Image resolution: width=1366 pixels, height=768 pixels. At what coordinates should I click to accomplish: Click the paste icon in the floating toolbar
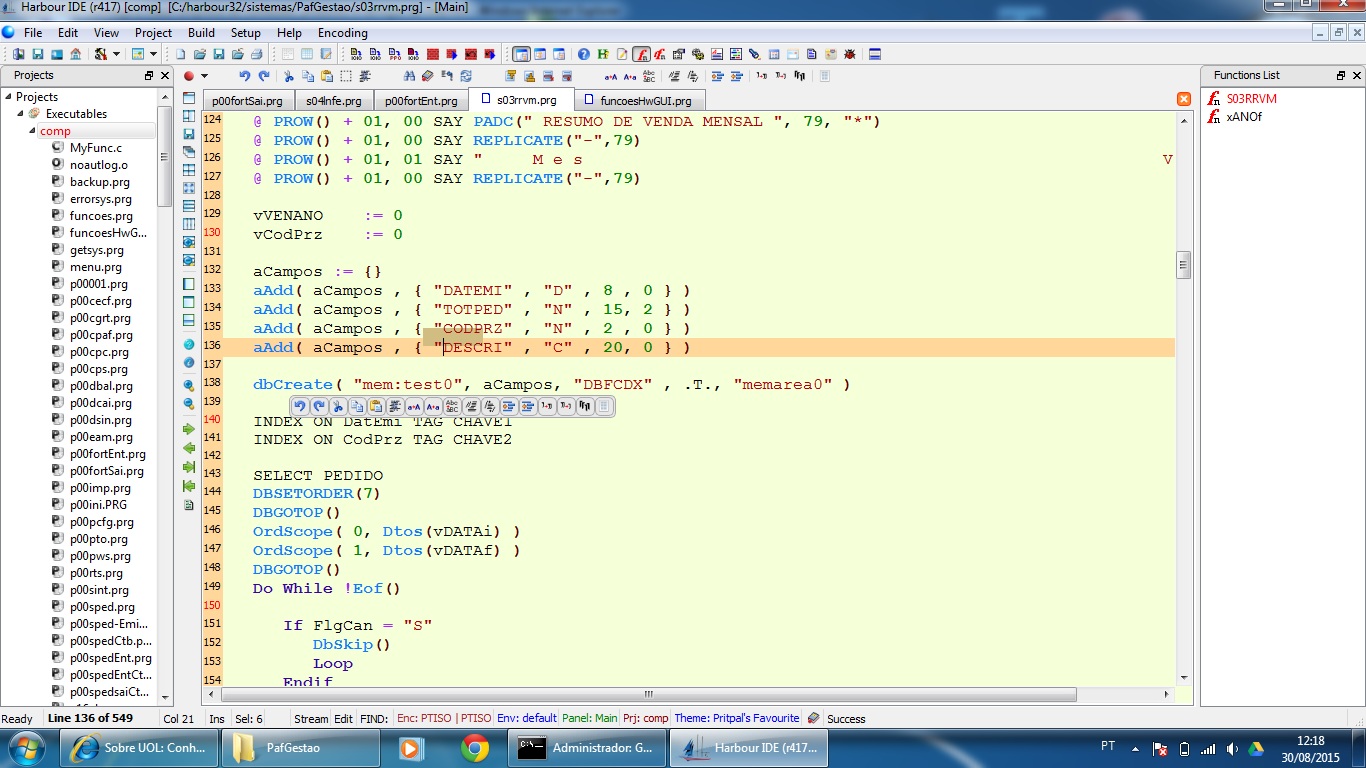pyautogui.click(x=376, y=406)
